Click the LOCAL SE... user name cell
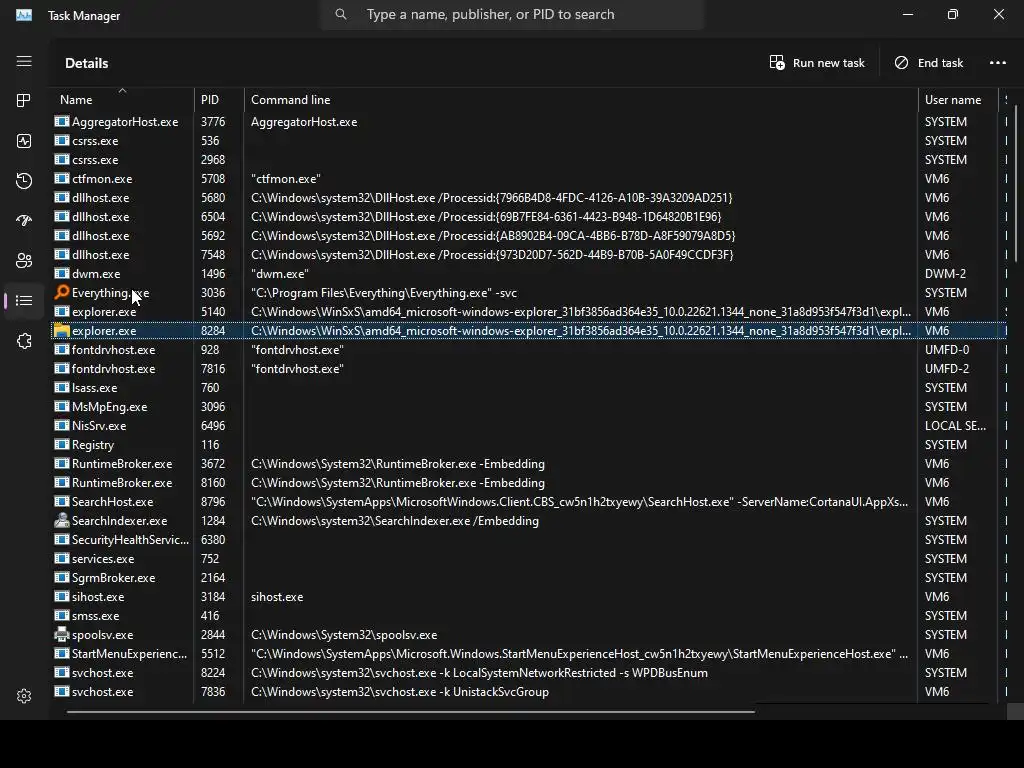This screenshot has height=768, width=1024. pyautogui.click(x=955, y=425)
